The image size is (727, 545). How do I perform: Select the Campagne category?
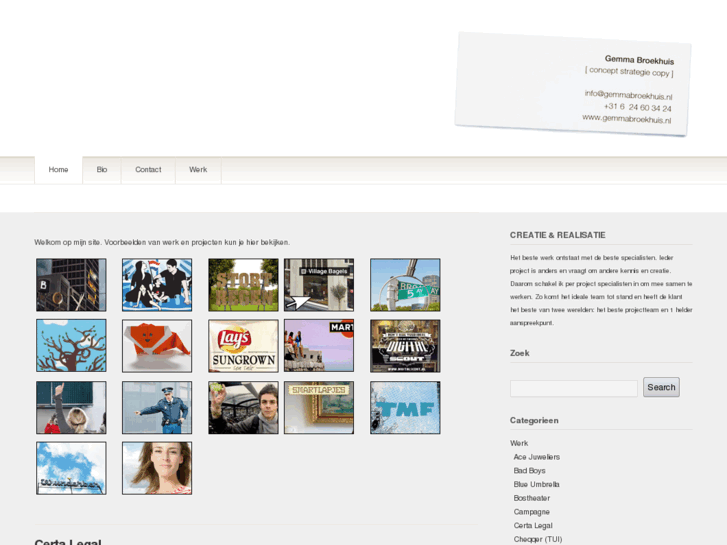(532, 512)
